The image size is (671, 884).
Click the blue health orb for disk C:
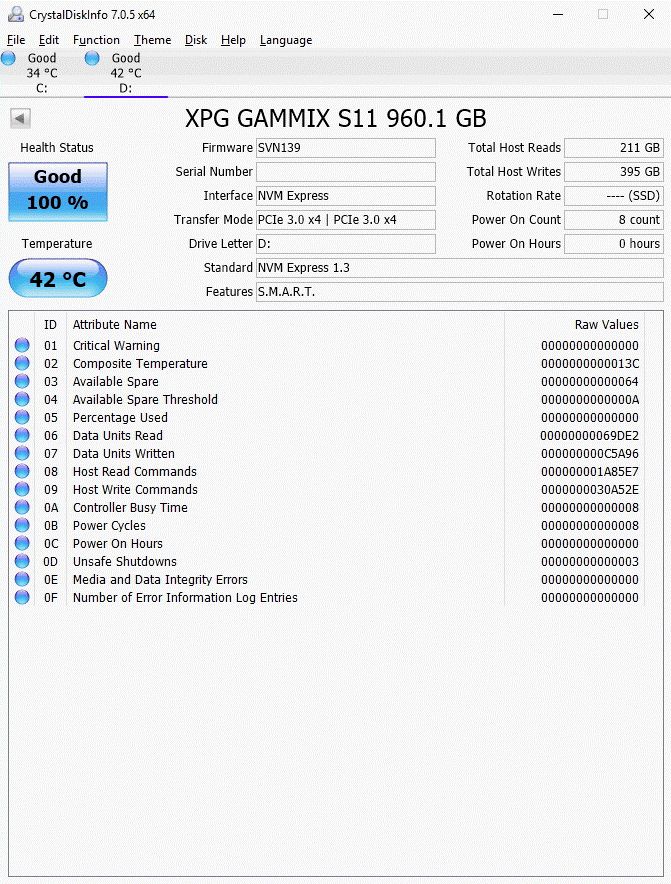point(8,58)
